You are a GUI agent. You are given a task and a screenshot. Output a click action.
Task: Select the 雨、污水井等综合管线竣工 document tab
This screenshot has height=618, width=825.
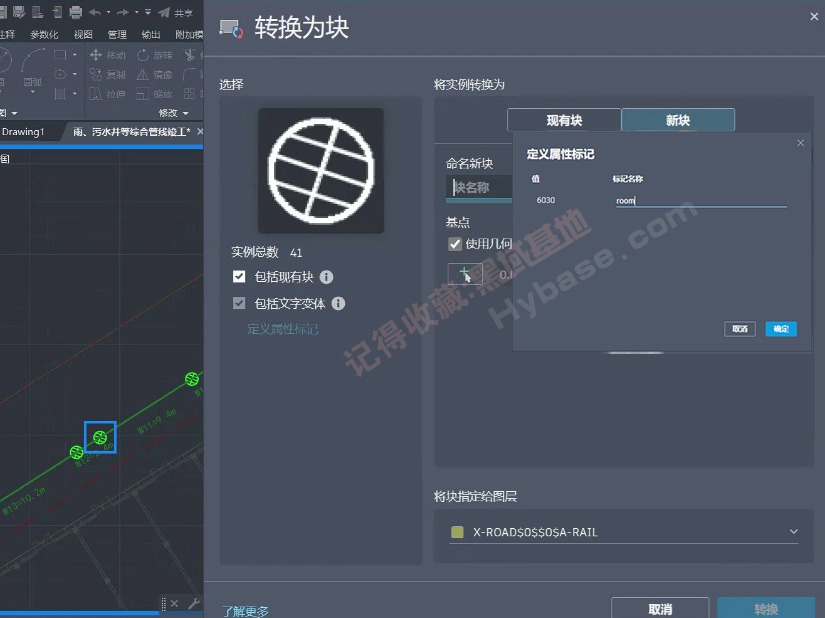(132, 131)
